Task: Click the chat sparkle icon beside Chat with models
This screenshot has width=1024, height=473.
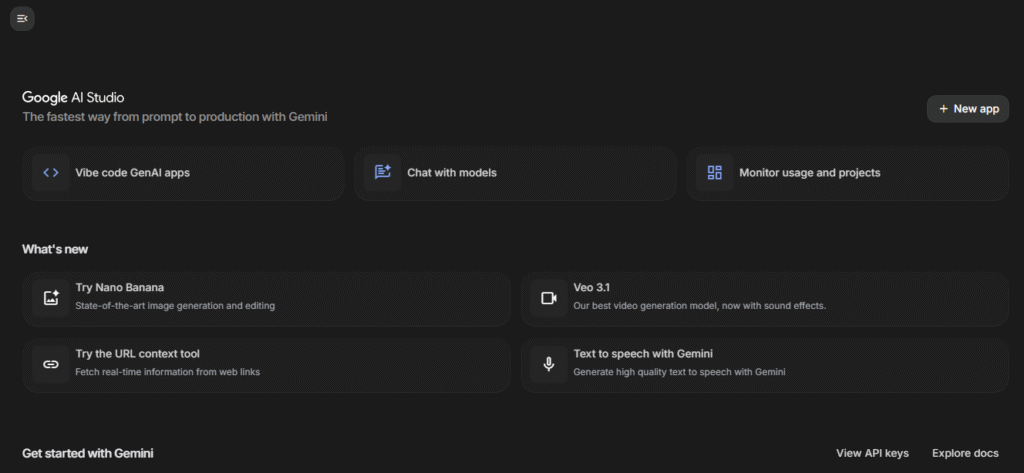Action: 383,173
